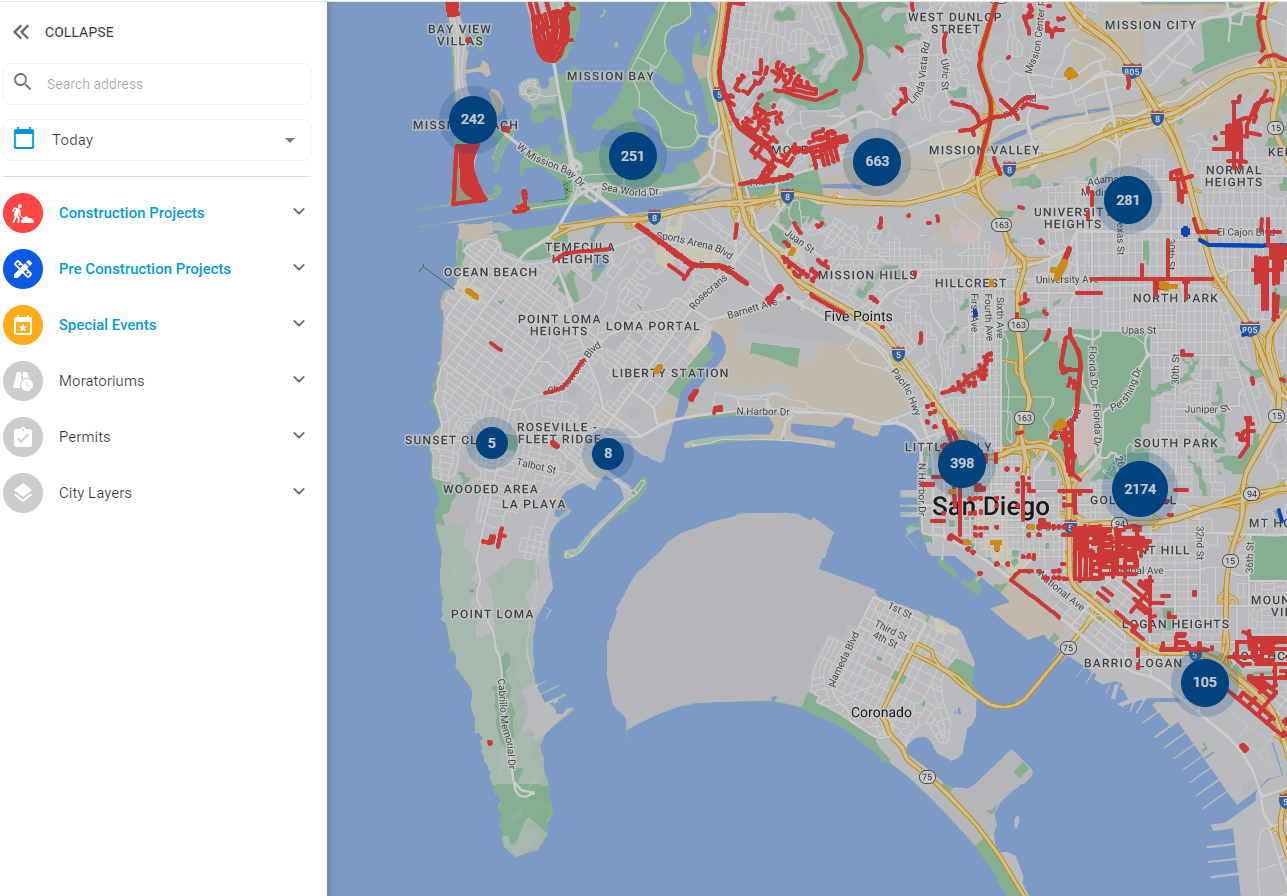Click the blue Pre Construction Projects icon
Image resolution: width=1287 pixels, height=896 pixels.
point(23,269)
